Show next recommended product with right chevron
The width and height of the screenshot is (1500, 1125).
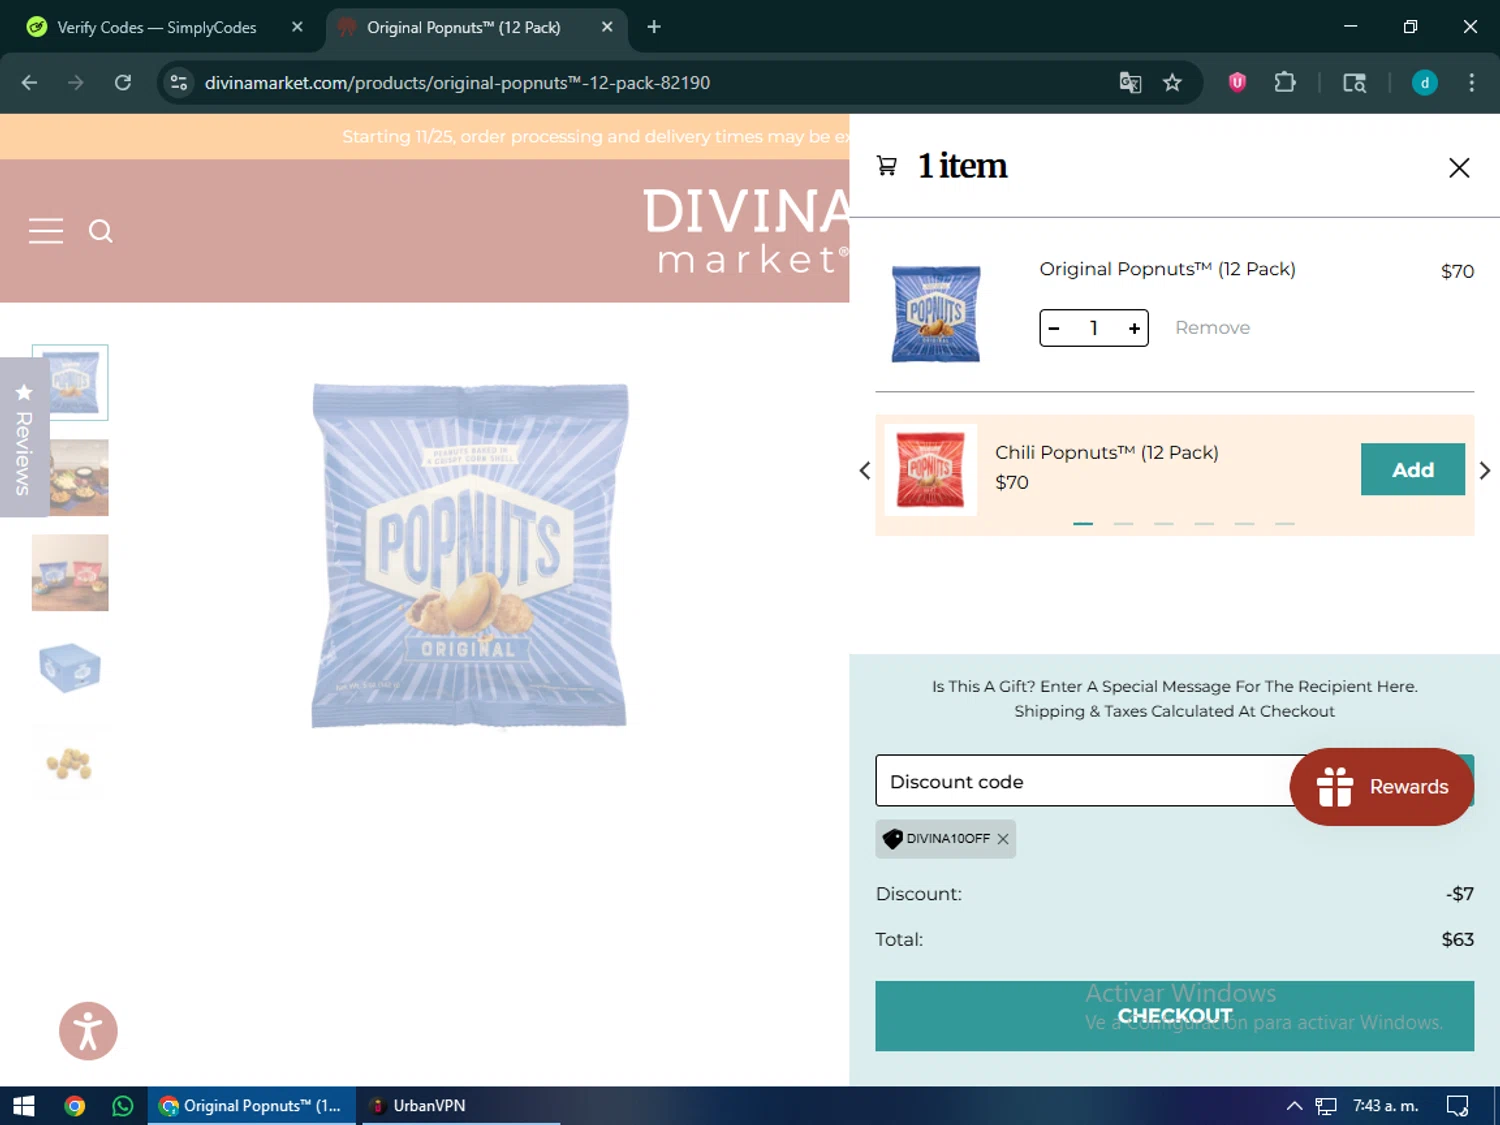[1484, 471]
